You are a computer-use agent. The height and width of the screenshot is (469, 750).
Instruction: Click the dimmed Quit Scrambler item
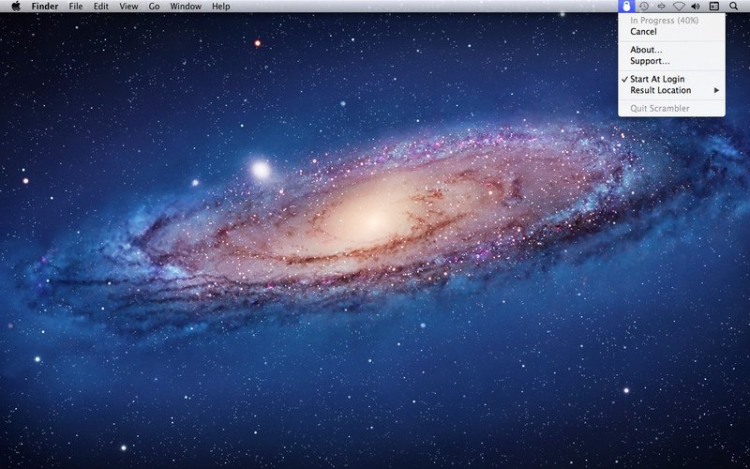(672, 108)
